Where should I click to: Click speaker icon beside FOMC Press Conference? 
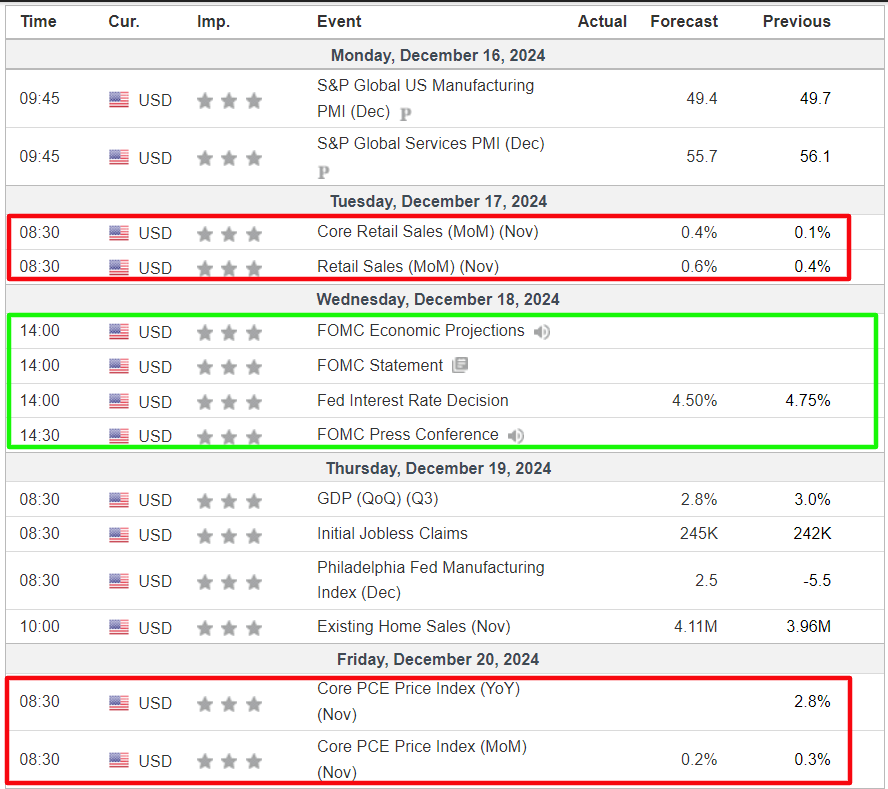(x=515, y=436)
